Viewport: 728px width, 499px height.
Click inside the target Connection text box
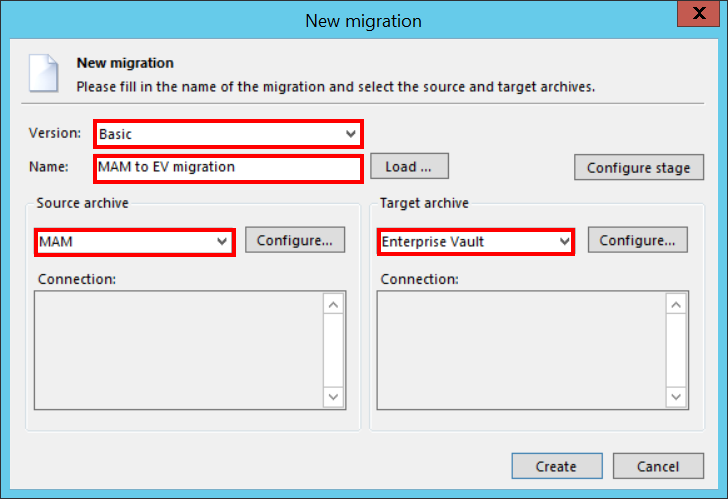(x=521, y=350)
